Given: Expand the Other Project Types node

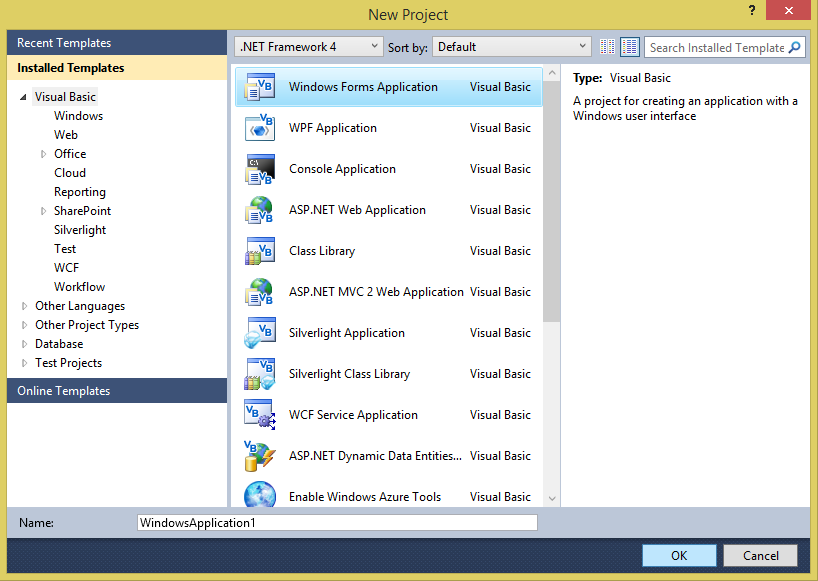Looking at the screenshot, I should [x=24, y=325].
